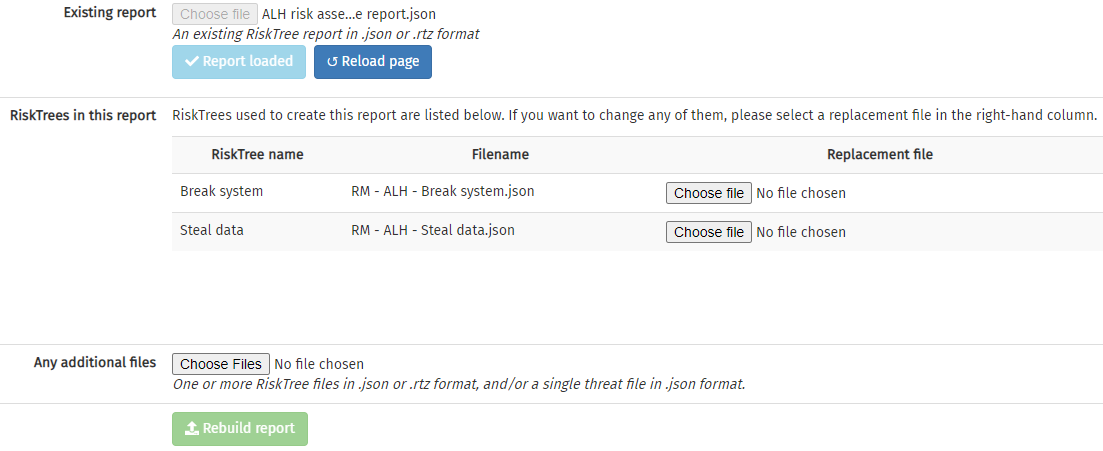Click the checkmark icon on Report loaded
The image size is (1103, 451).
pyautogui.click(x=191, y=62)
